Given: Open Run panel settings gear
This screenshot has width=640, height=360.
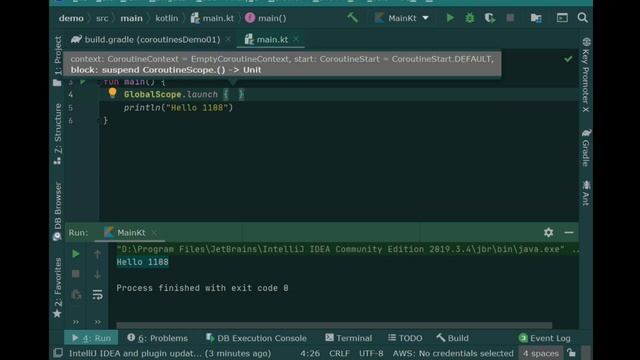Looking at the screenshot, I should [x=548, y=233].
